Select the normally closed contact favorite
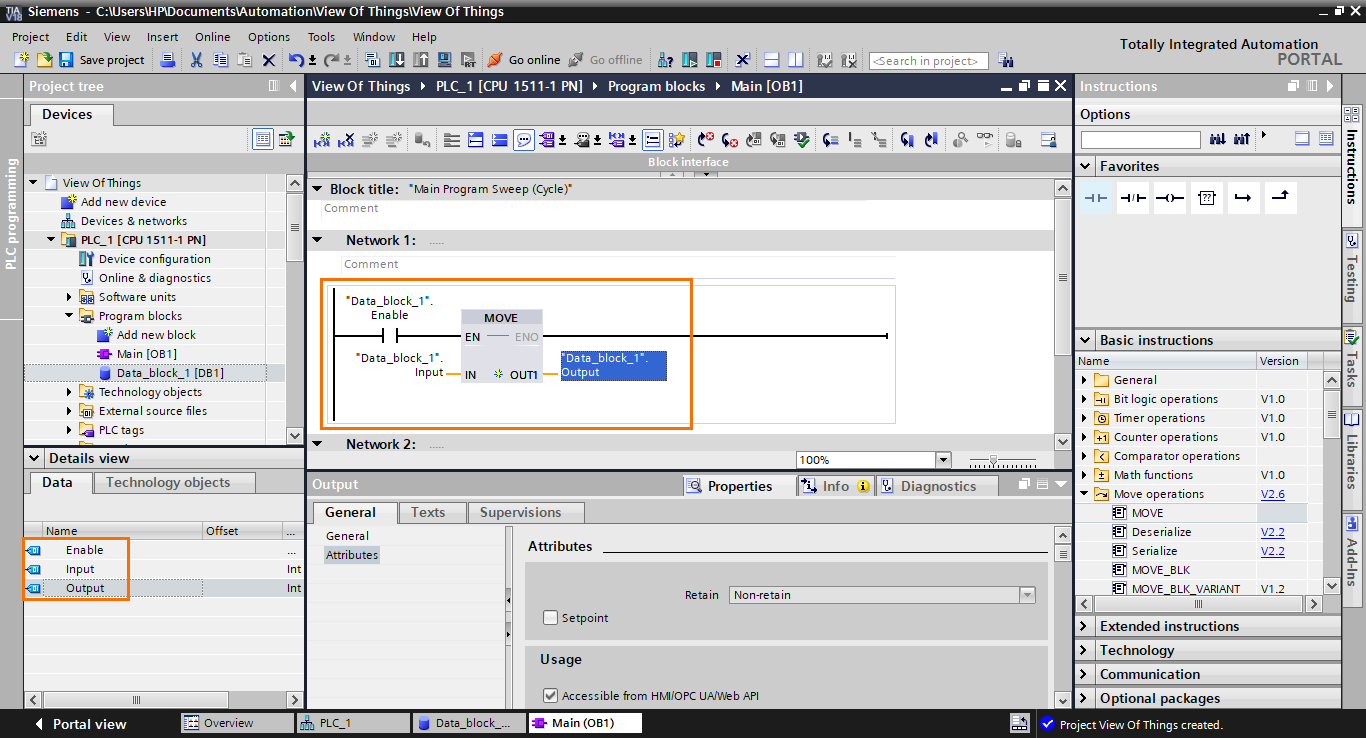The width and height of the screenshot is (1366, 738). click(1133, 198)
